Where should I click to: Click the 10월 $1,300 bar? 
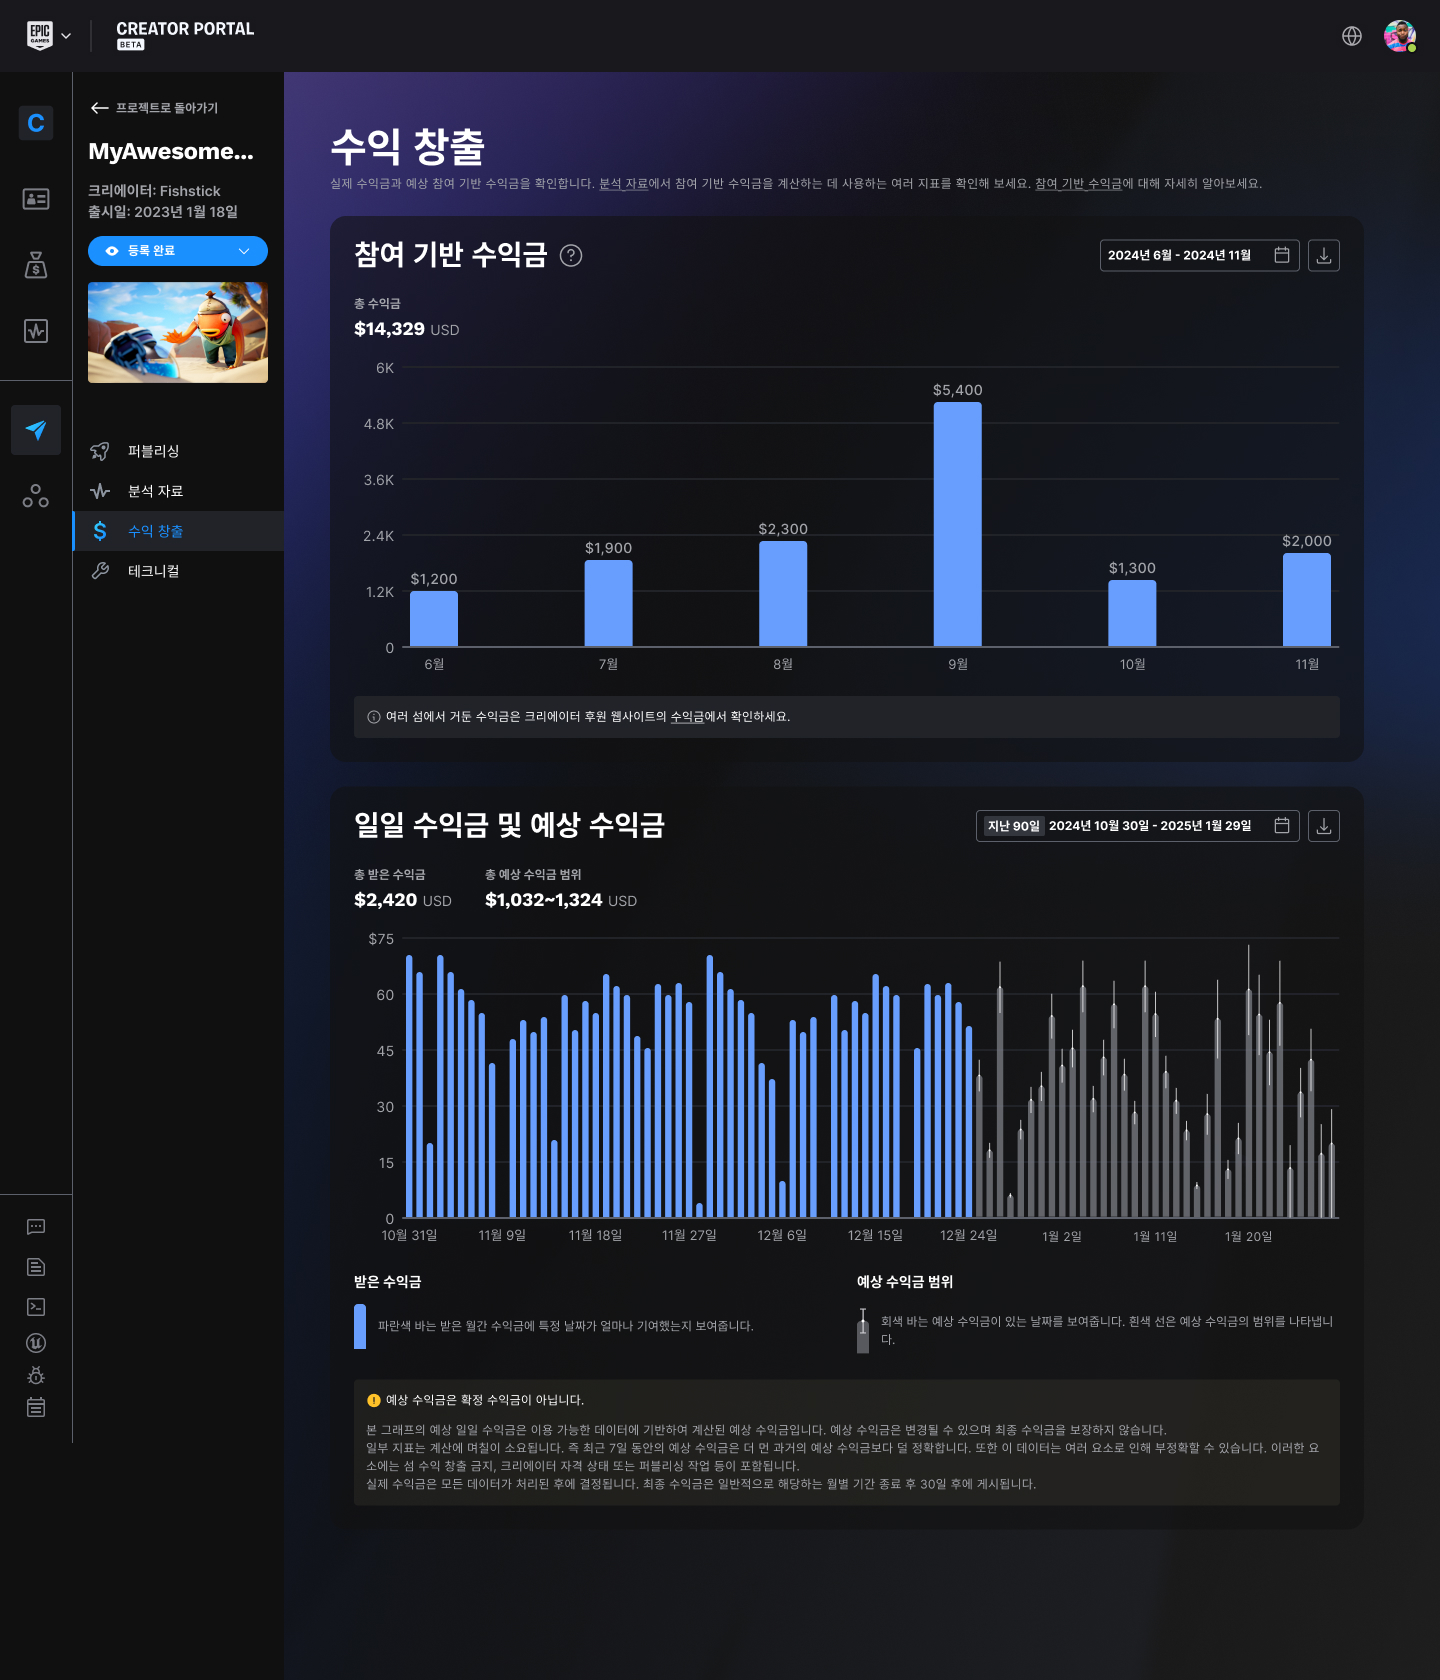click(x=1132, y=613)
